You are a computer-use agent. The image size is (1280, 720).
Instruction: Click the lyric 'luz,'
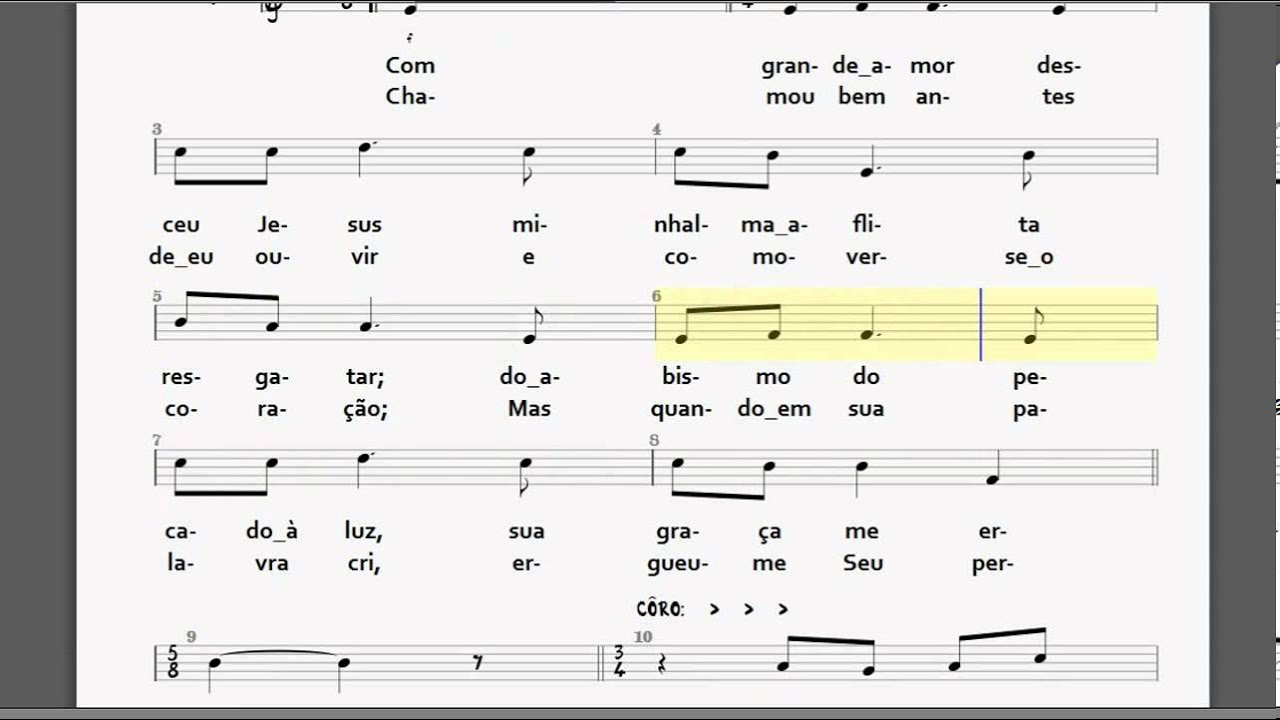[364, 531]
